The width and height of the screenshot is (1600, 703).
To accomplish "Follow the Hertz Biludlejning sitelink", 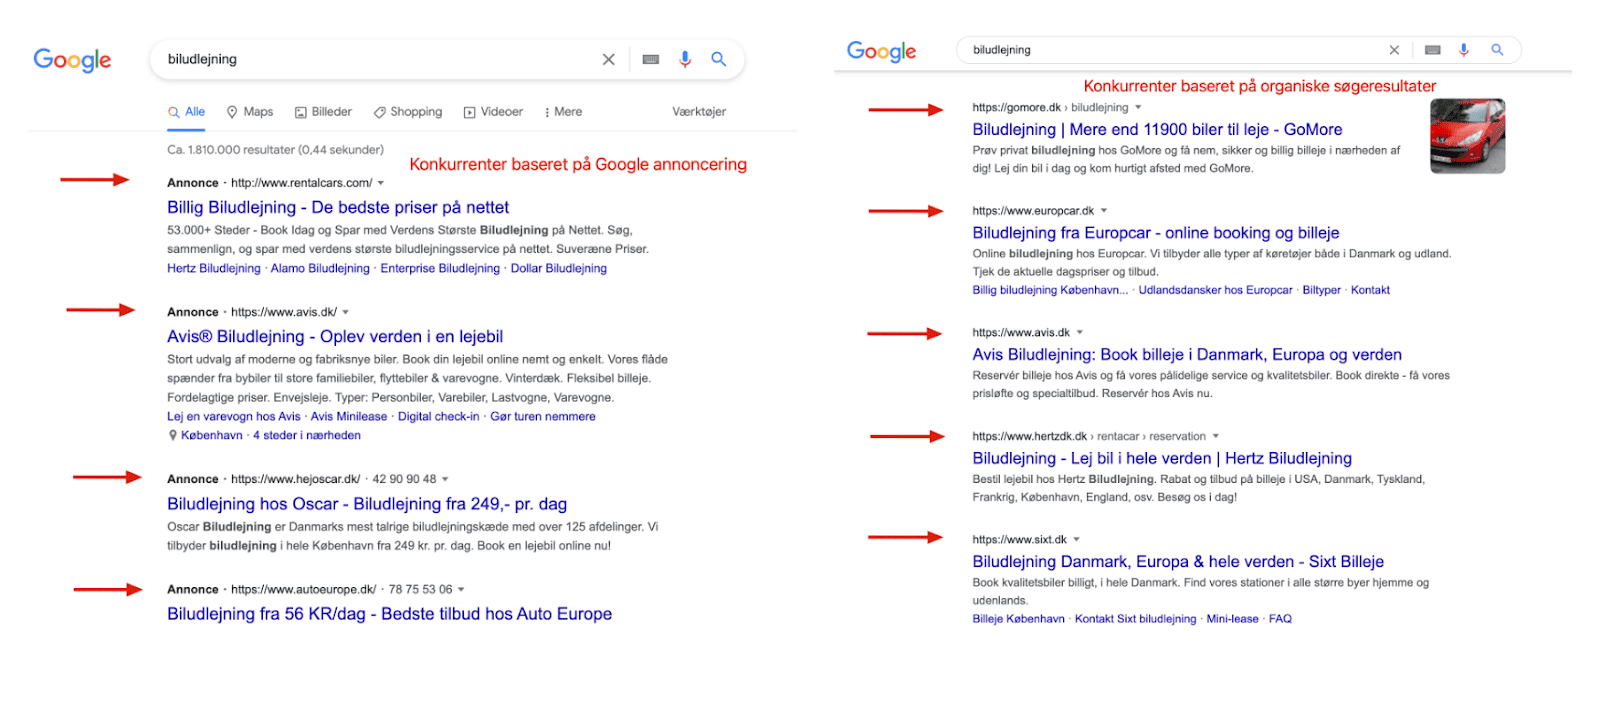I will 214,269.
